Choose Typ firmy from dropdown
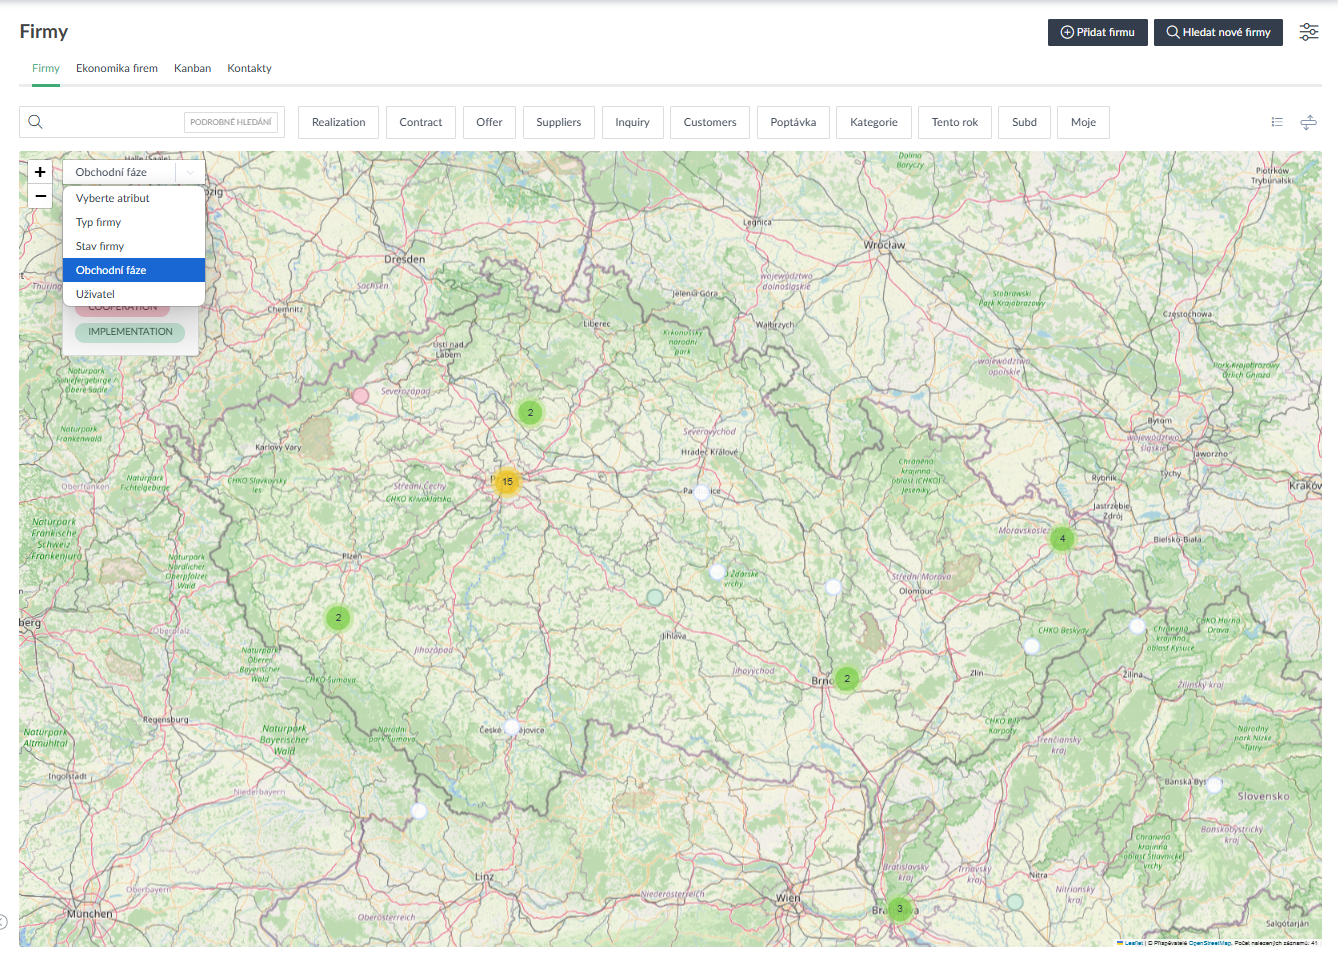 98,222
